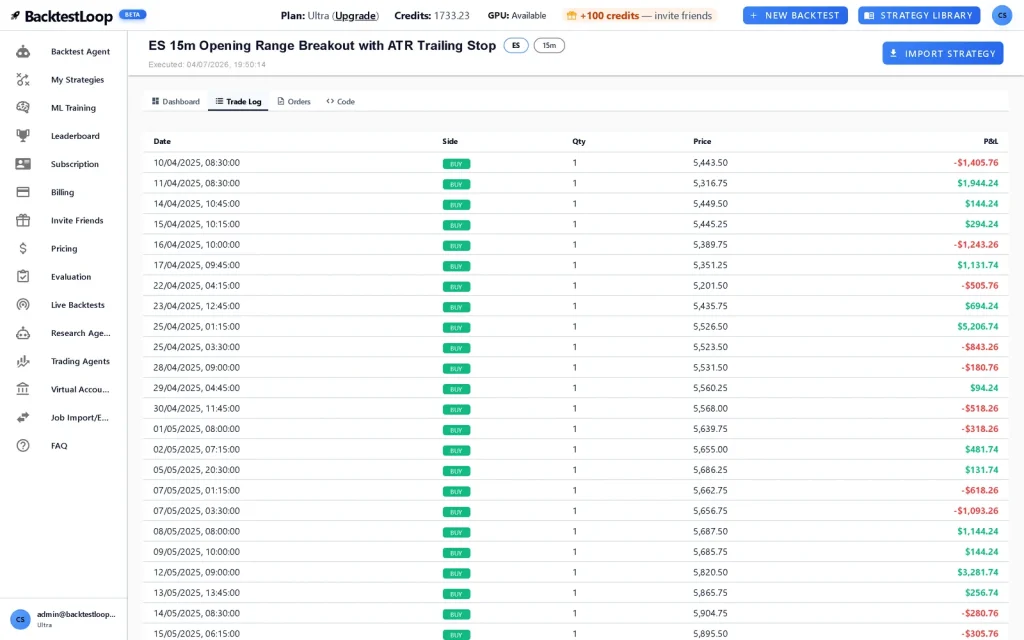Click the Price column header
The image size is (1024, 640).
coord(702,141)
